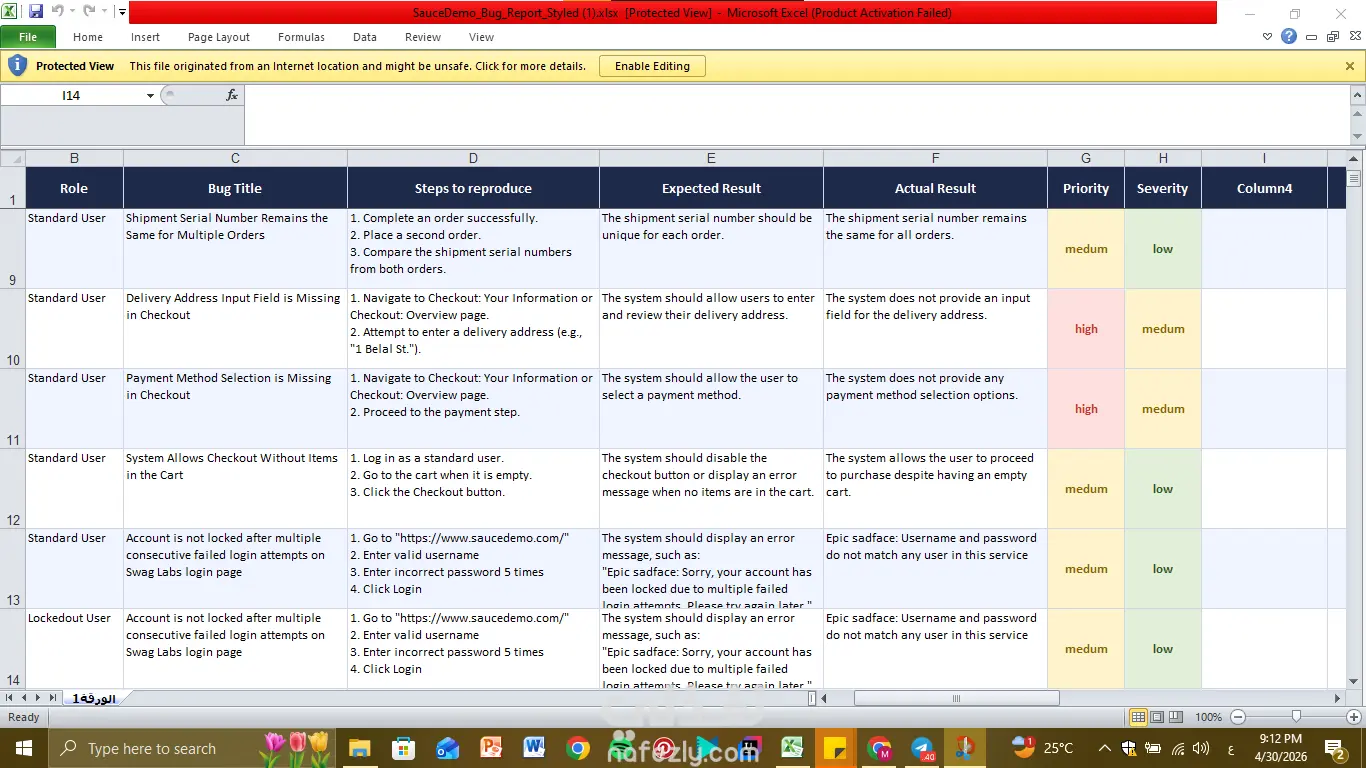
Task: Click the Priority header cell
Action: [1086, 188]
